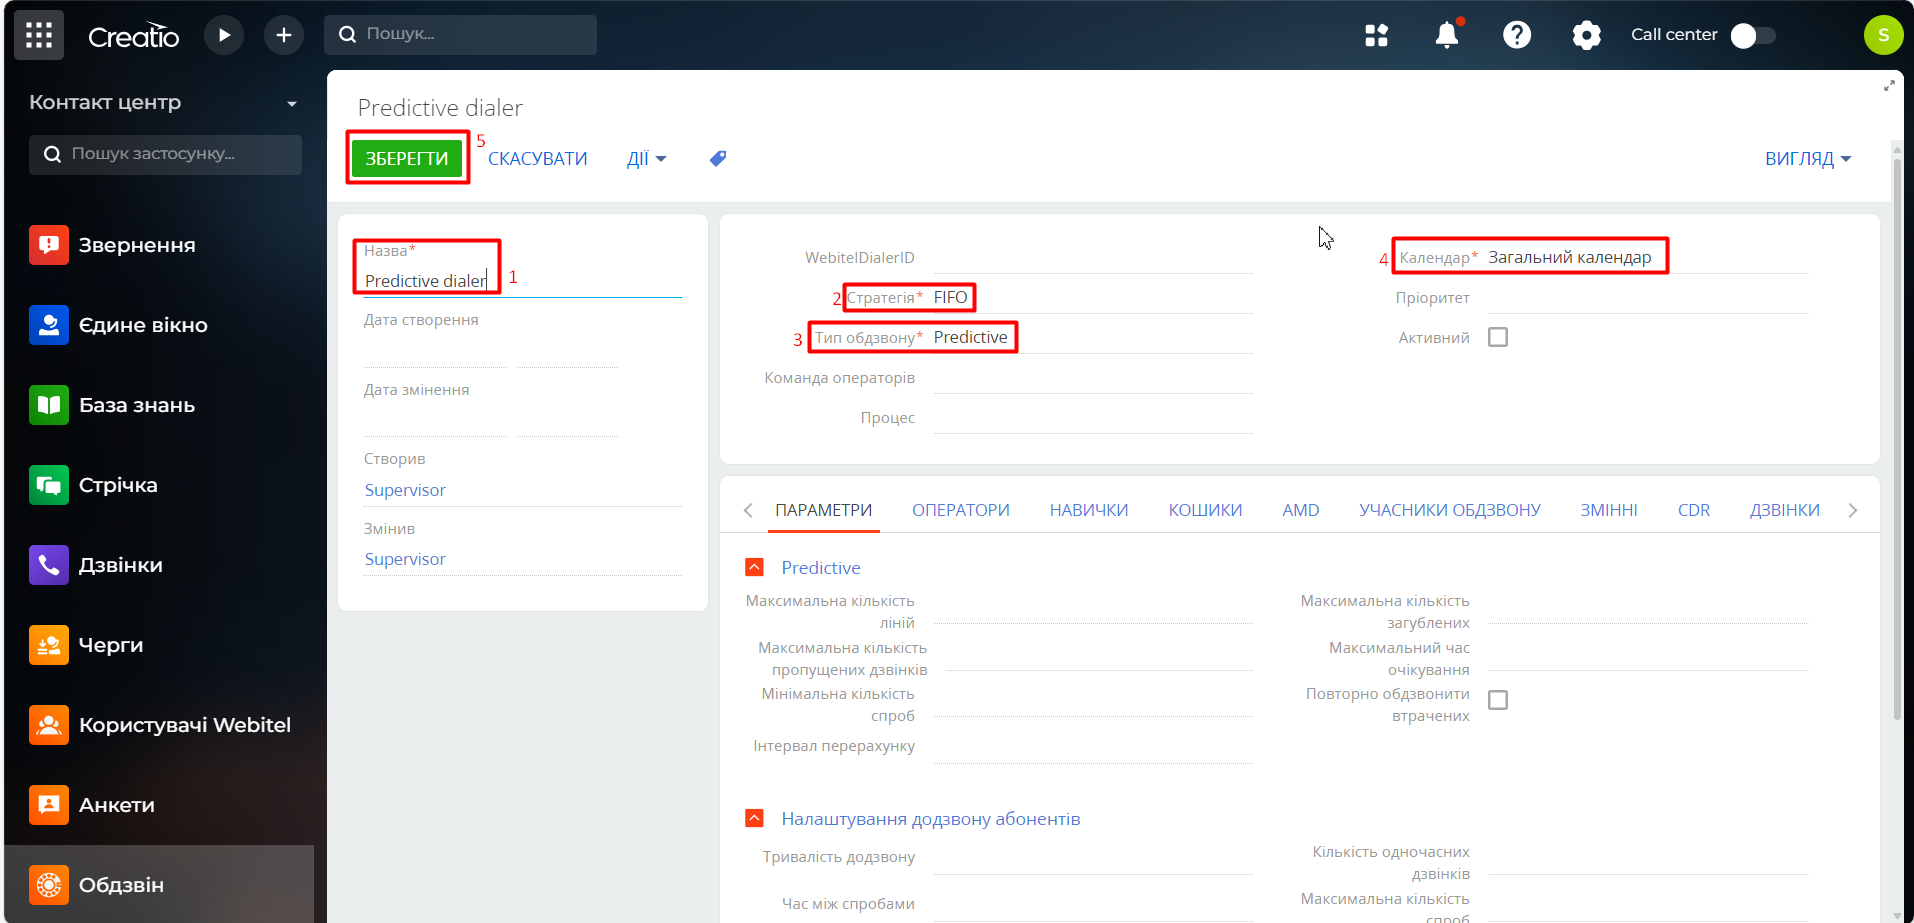This screenshot has width=1914, height=923.
Task: Open the marketplace apps icon
Action: 1377,35
